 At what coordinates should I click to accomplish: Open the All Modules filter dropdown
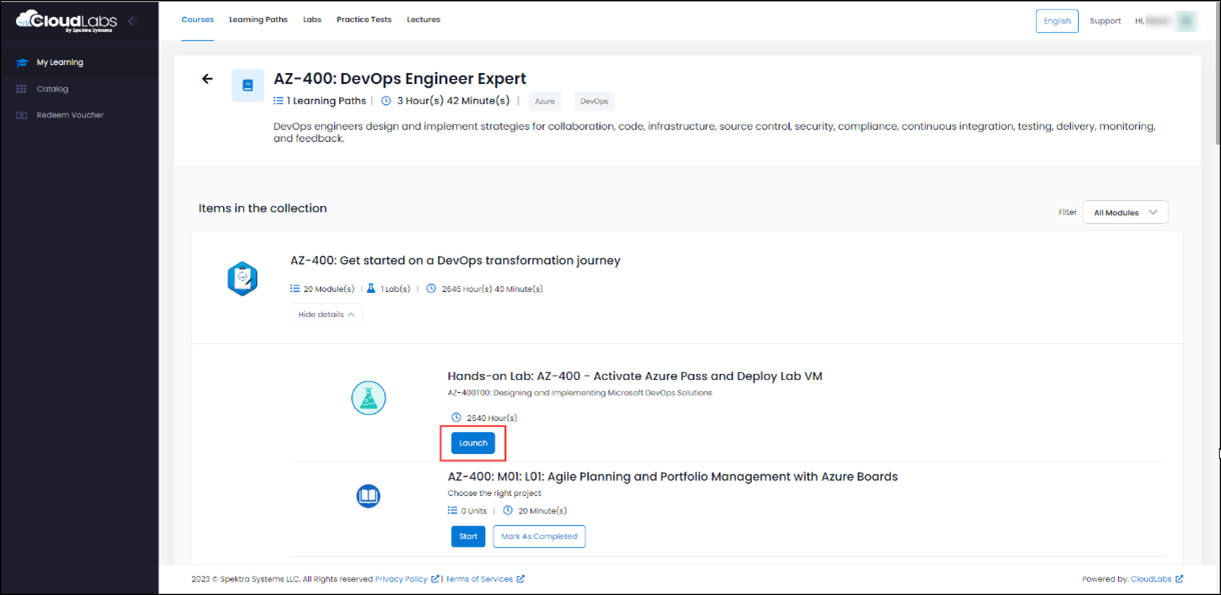(x=1125, y=212)
